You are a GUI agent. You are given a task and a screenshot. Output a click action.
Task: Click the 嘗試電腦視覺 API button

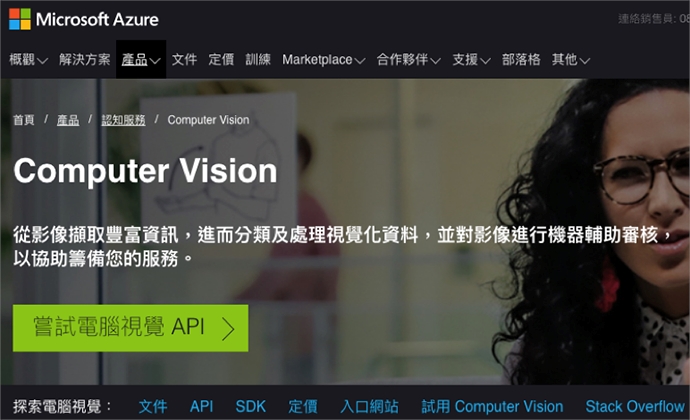[x=130, y=328]
